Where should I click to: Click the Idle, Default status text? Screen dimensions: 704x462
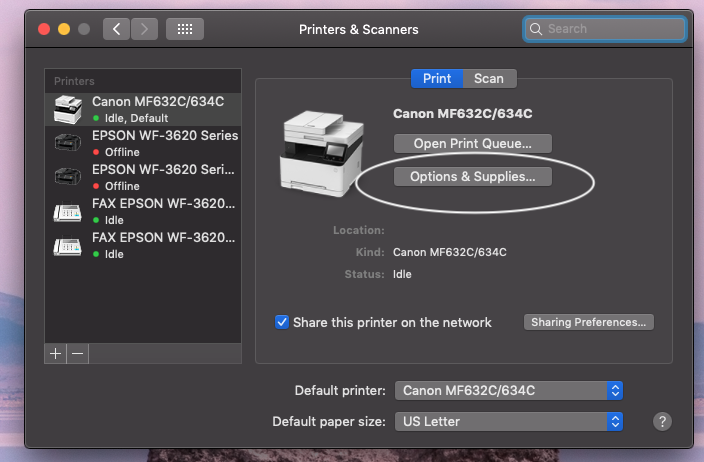(136, 118)
